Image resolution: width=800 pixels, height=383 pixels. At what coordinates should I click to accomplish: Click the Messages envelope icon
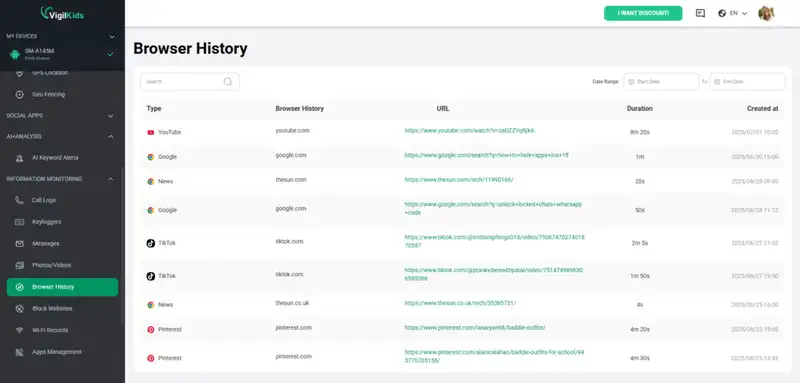(x=19, y=244)
